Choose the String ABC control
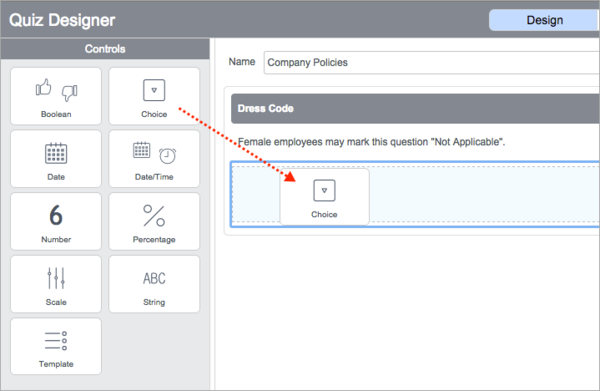Image resolution: width=600 pixels, height=391 pixels. [x=154, y=284]
